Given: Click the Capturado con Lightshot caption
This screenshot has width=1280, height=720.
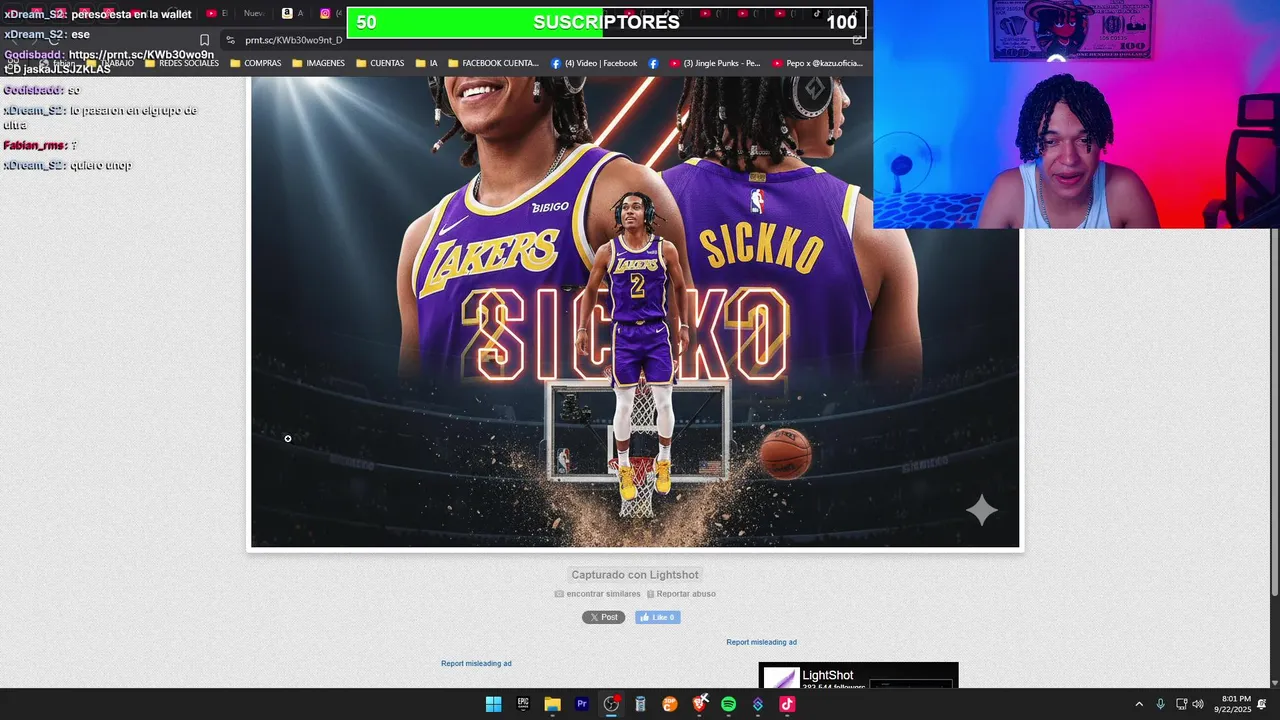Looking at the screenshot, I should [x=635, y=575].
